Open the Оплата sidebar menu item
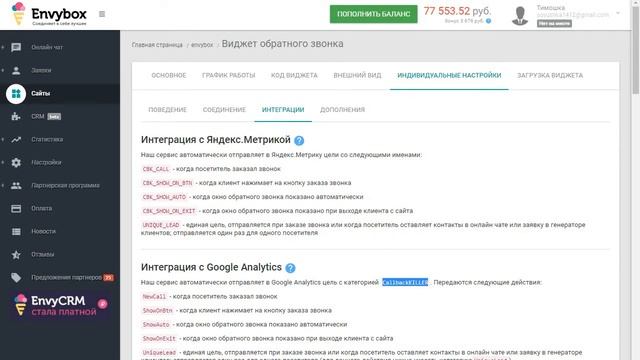640x360 pixels. [x=60, y=209]
